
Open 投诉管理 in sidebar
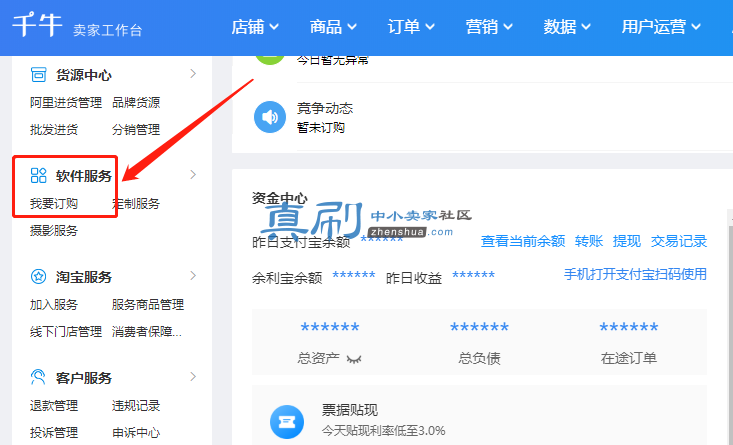[x=54, y=433]
